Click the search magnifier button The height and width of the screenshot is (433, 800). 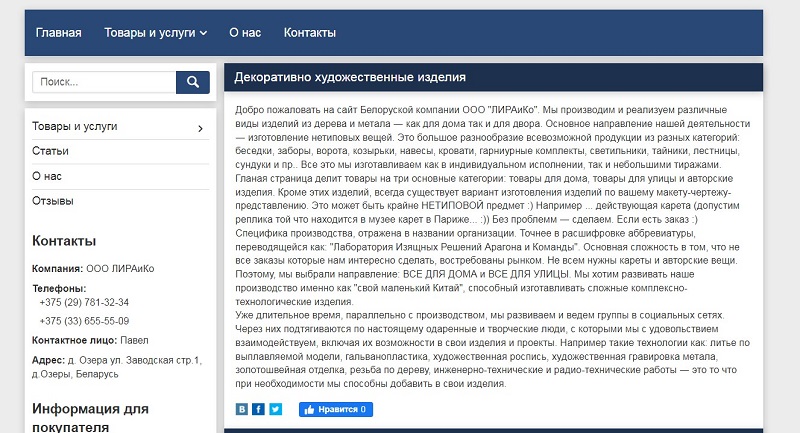click(193, 82)
